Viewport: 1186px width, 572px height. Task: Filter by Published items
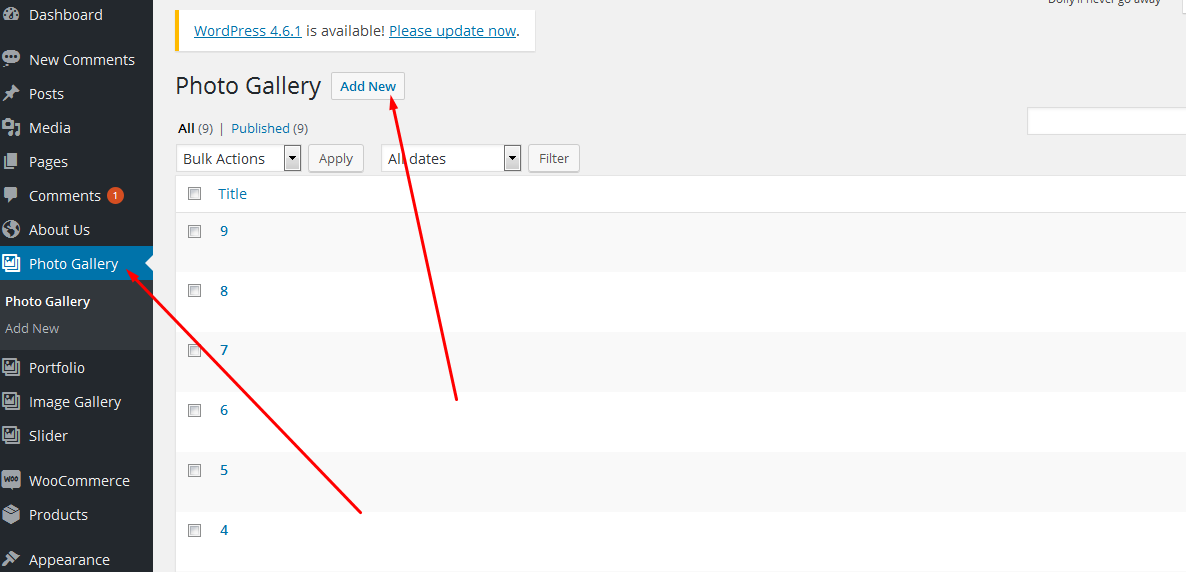260,129
